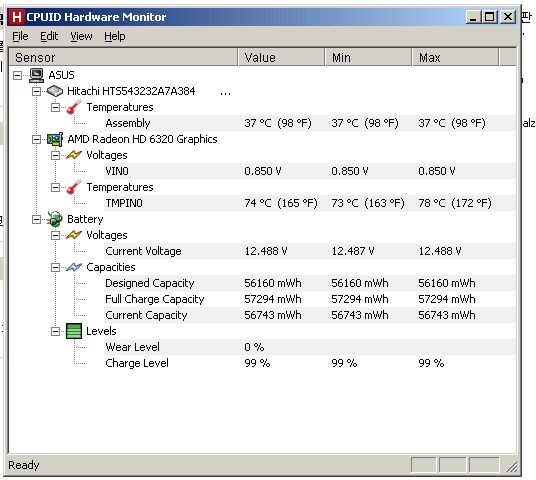Click the window resize grip corner
The image size is (536, 480).
511,466
